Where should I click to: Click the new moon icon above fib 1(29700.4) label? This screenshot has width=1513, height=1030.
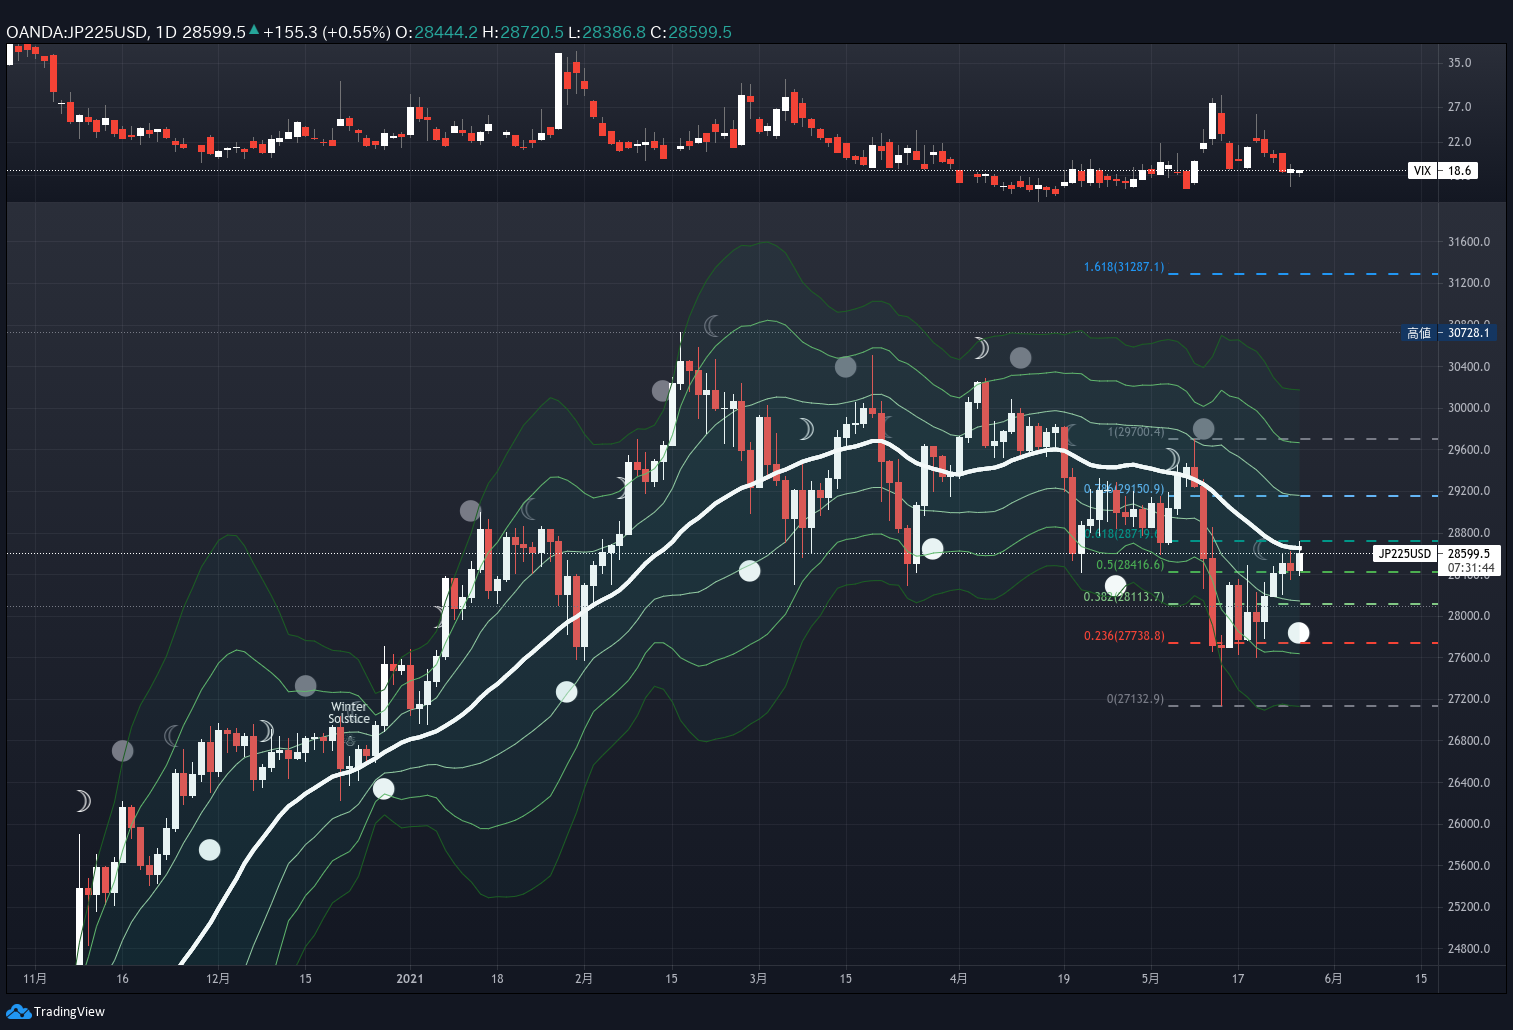point(1203,429)
